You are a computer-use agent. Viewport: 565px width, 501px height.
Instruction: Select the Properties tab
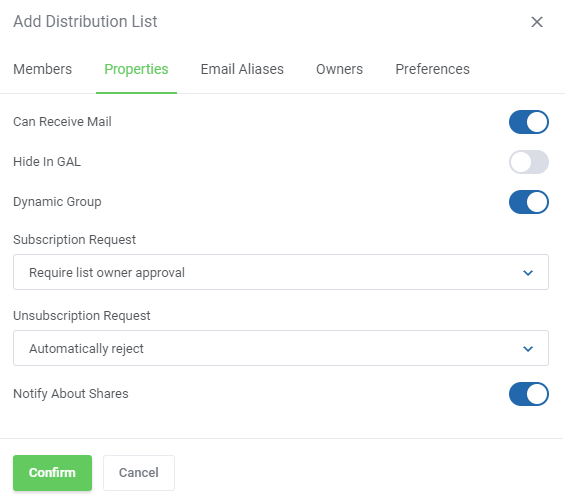pos(136,69)
